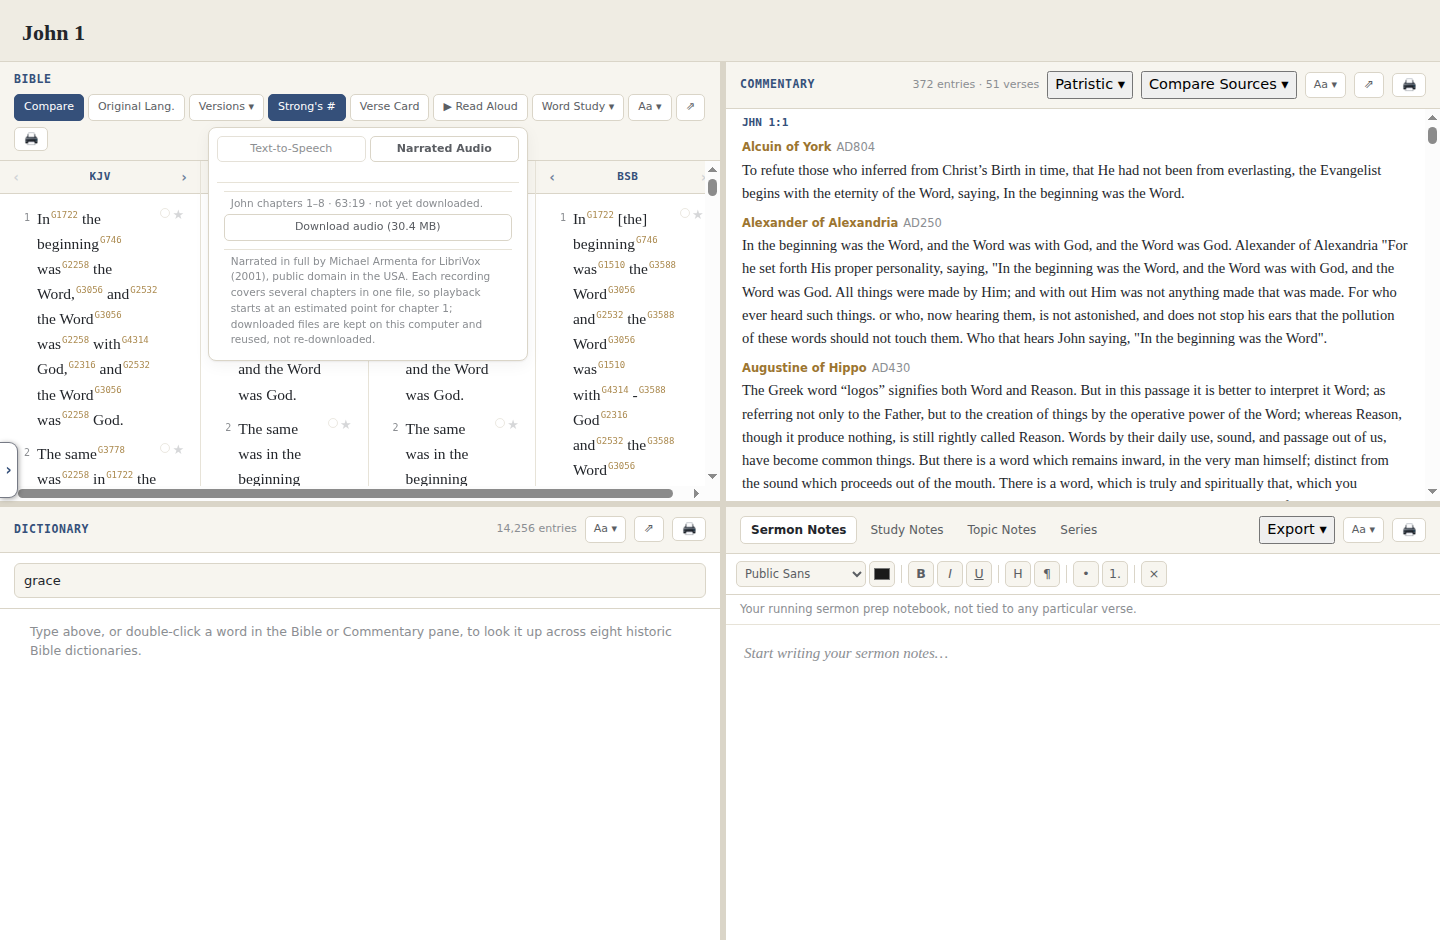Focus the dictionary search field

(360, 581)
